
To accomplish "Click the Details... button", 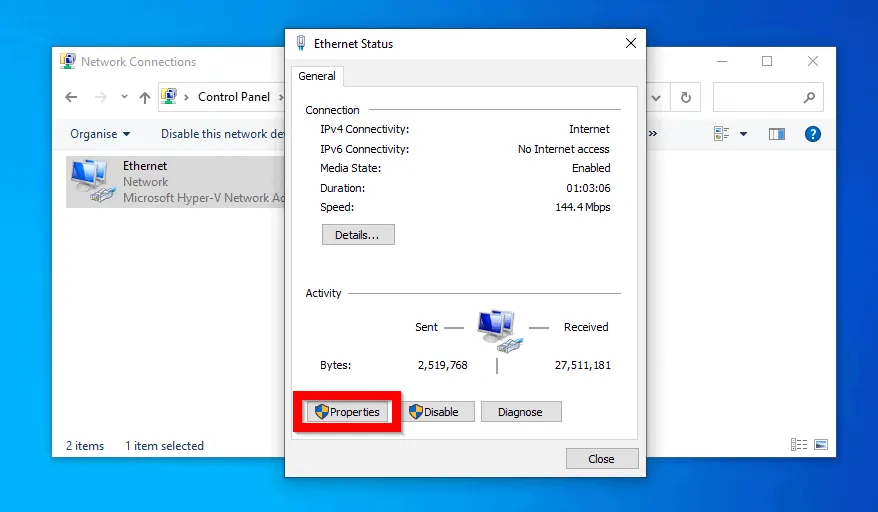I will (x=358, y=235).
